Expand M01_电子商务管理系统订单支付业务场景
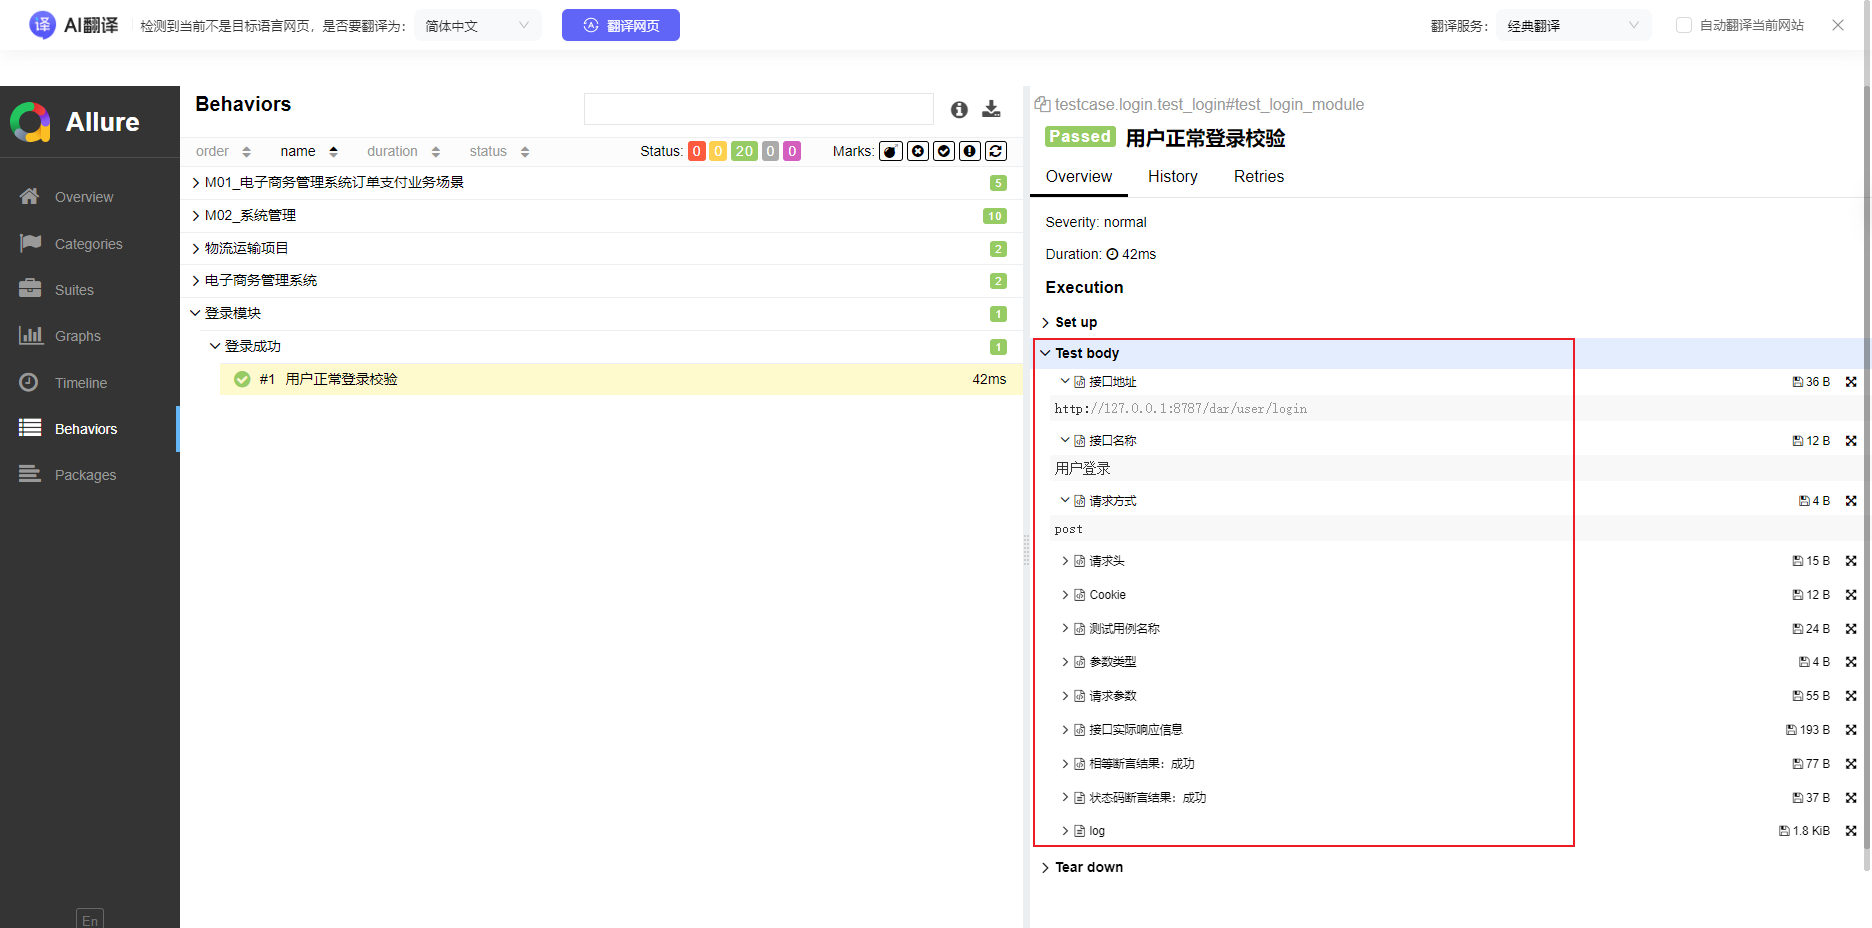 tap(600, 183)
